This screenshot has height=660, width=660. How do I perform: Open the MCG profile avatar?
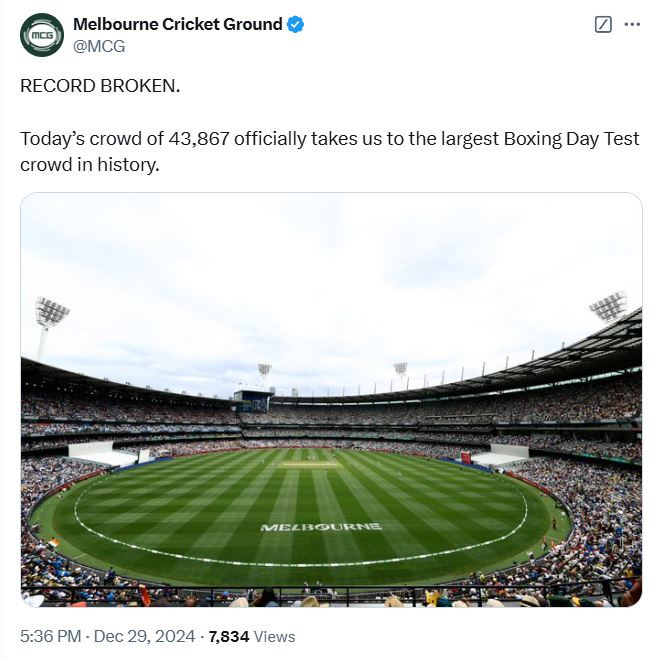click(42, 35)
